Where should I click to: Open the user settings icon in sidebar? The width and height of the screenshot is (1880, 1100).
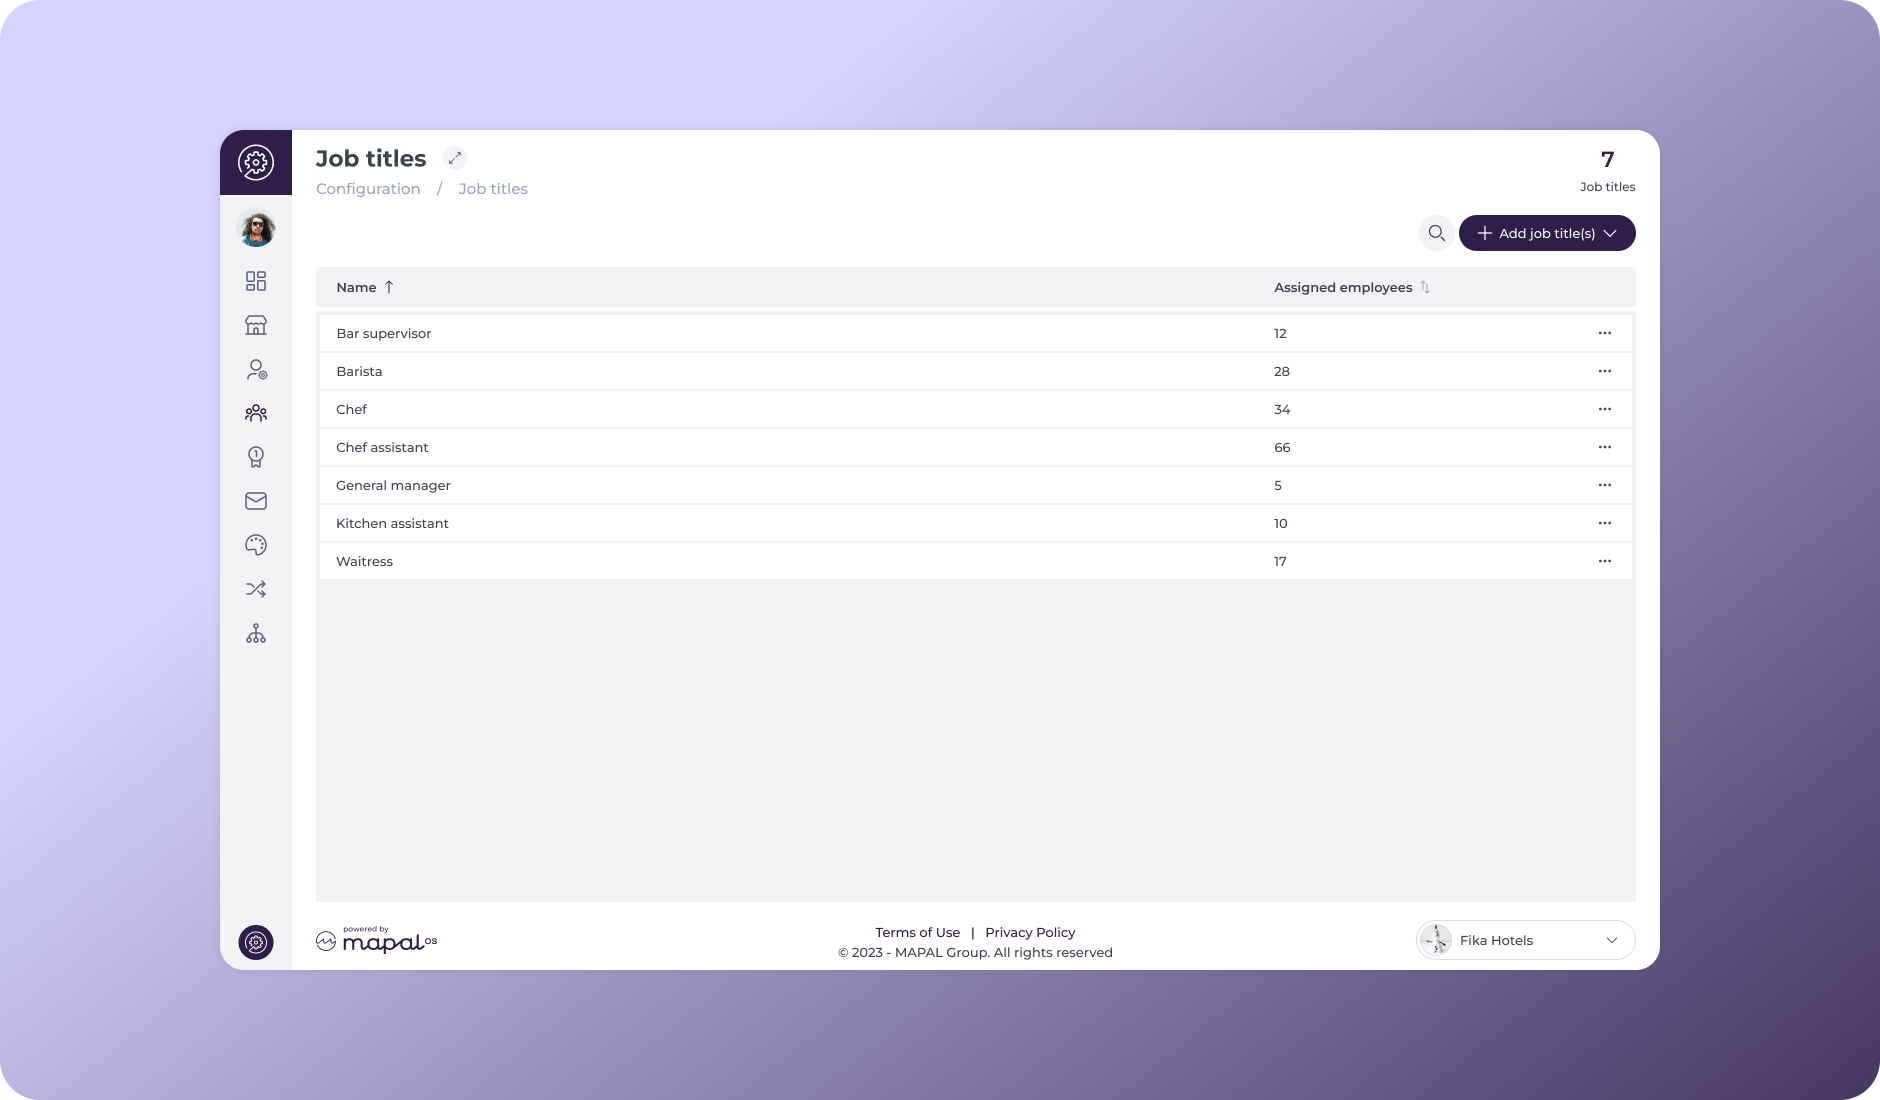click(x=256, y=370)
